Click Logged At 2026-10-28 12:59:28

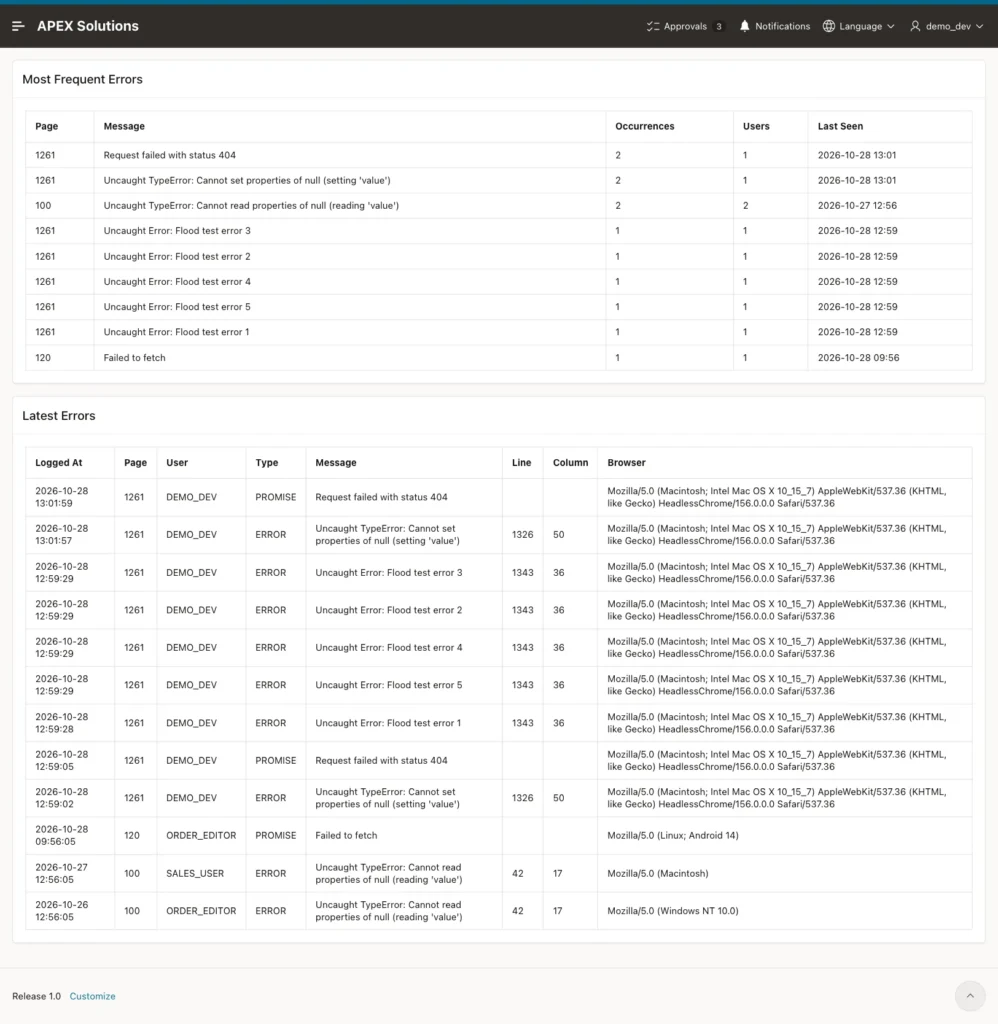tap(61, 723)
